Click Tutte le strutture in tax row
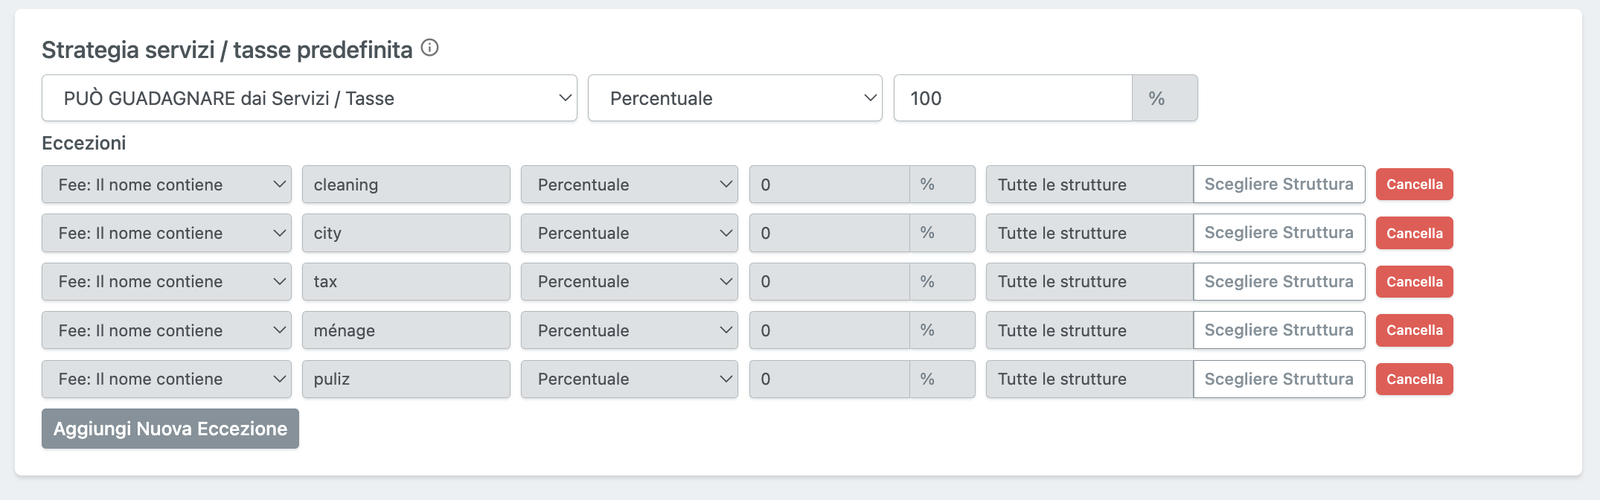The width and height of the screenshot is (1600, 500). [1089, 282]
